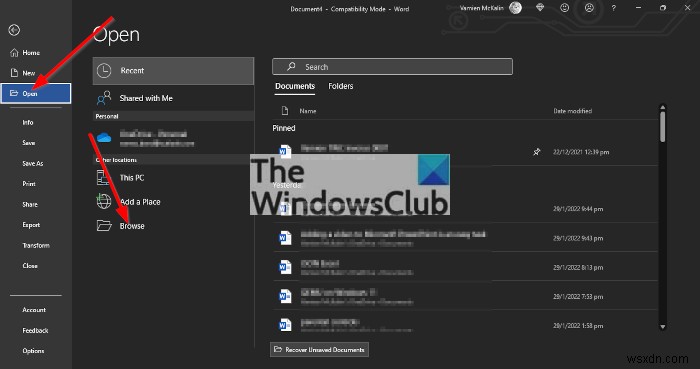Image resolution: width=700 pixels, height=369 pixels.
Task: Open Word Options
Action: pos(33,351)
